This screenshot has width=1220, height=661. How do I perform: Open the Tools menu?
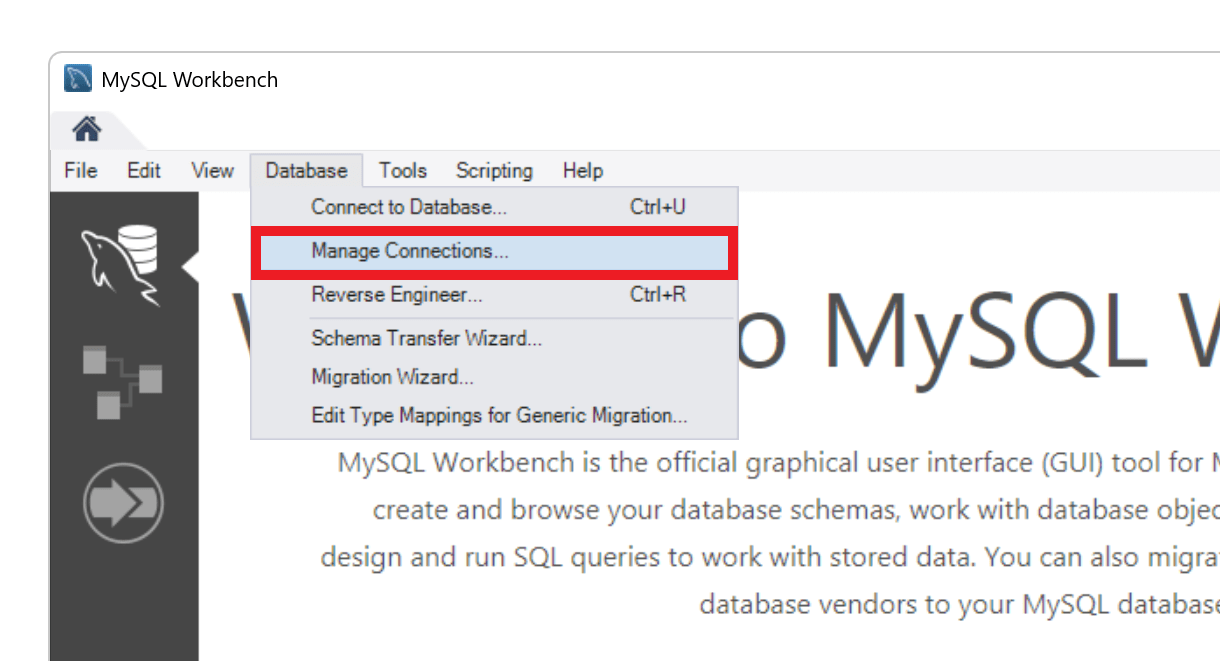click(403, 171)
